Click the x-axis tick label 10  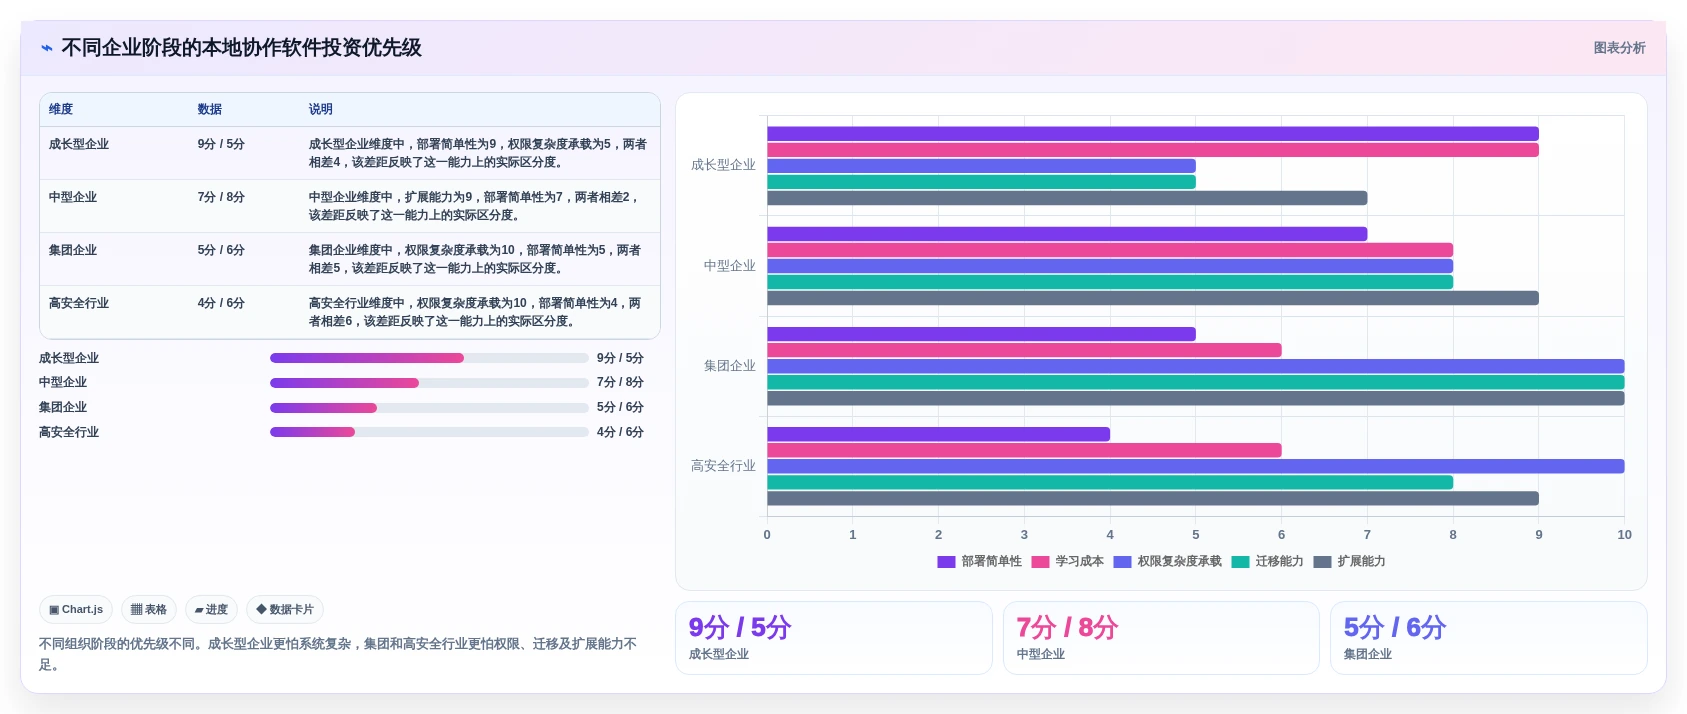click(x=1624, y=535)
